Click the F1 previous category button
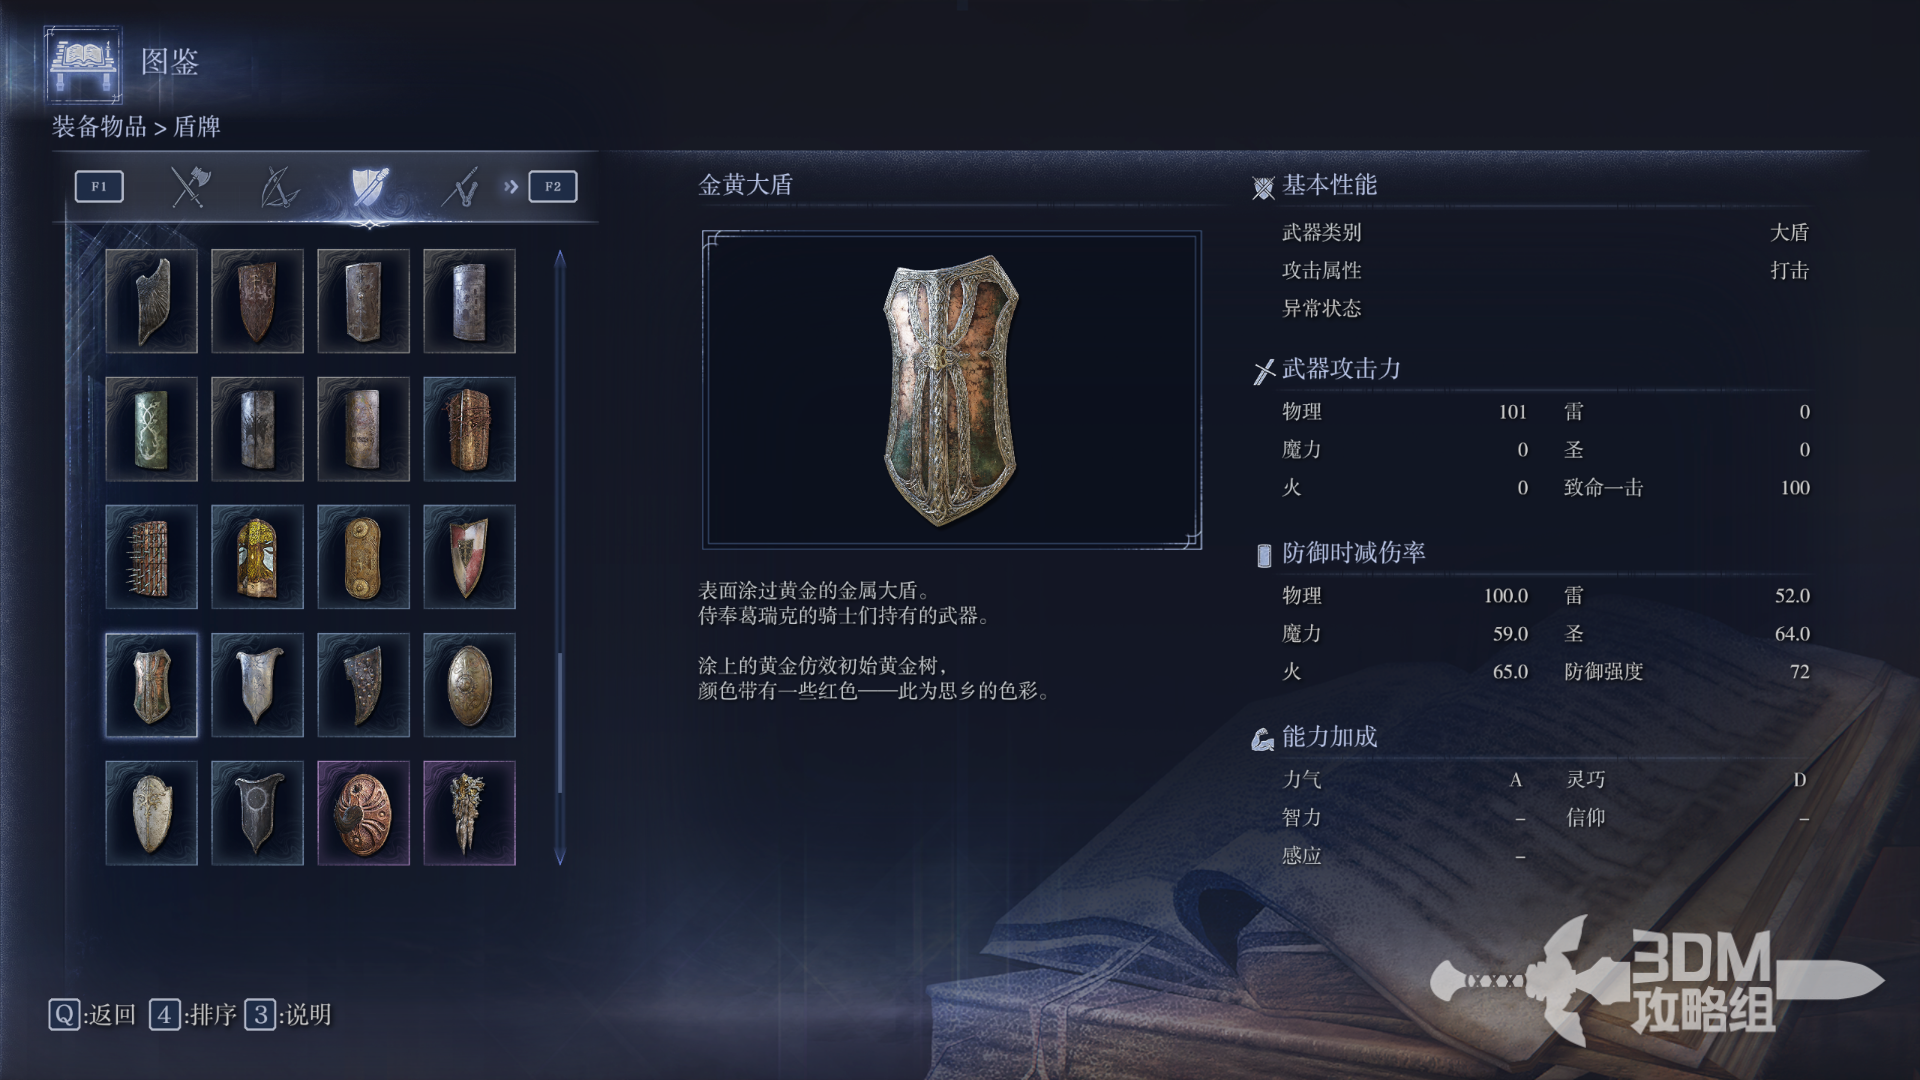 tap(99, 186)
